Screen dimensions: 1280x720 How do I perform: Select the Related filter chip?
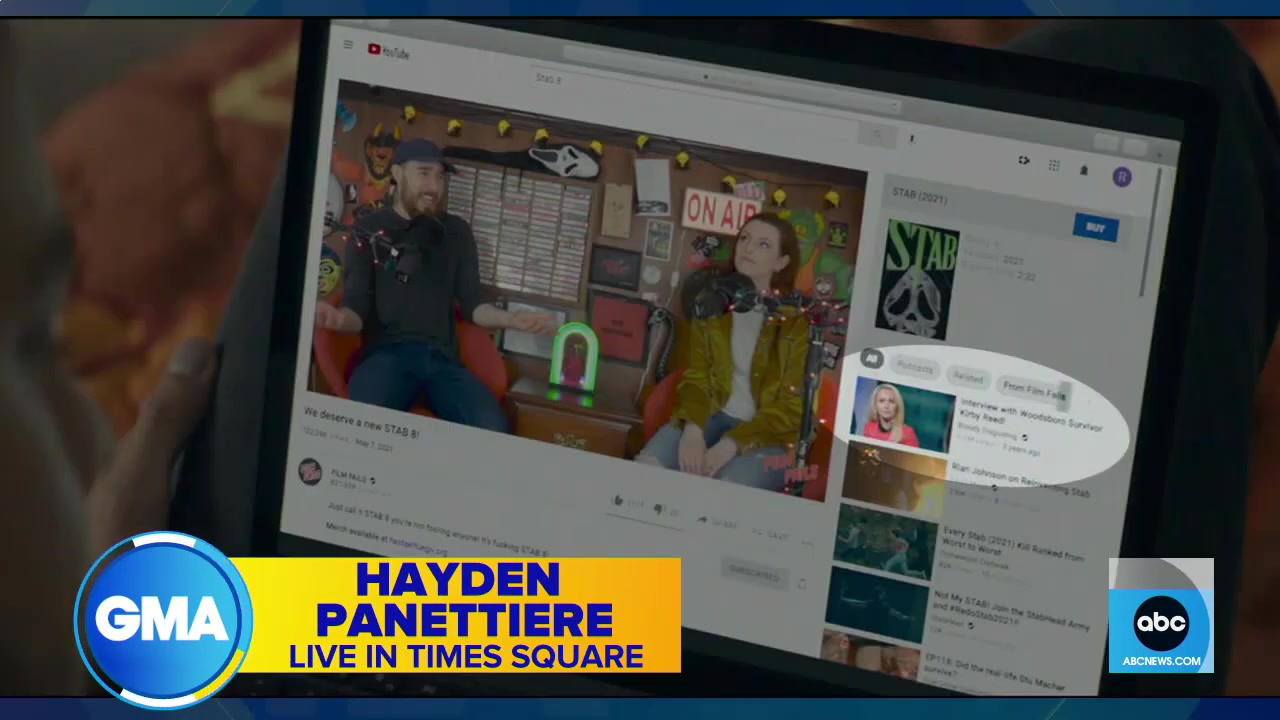pyautogui.click(x=967, y=377)
